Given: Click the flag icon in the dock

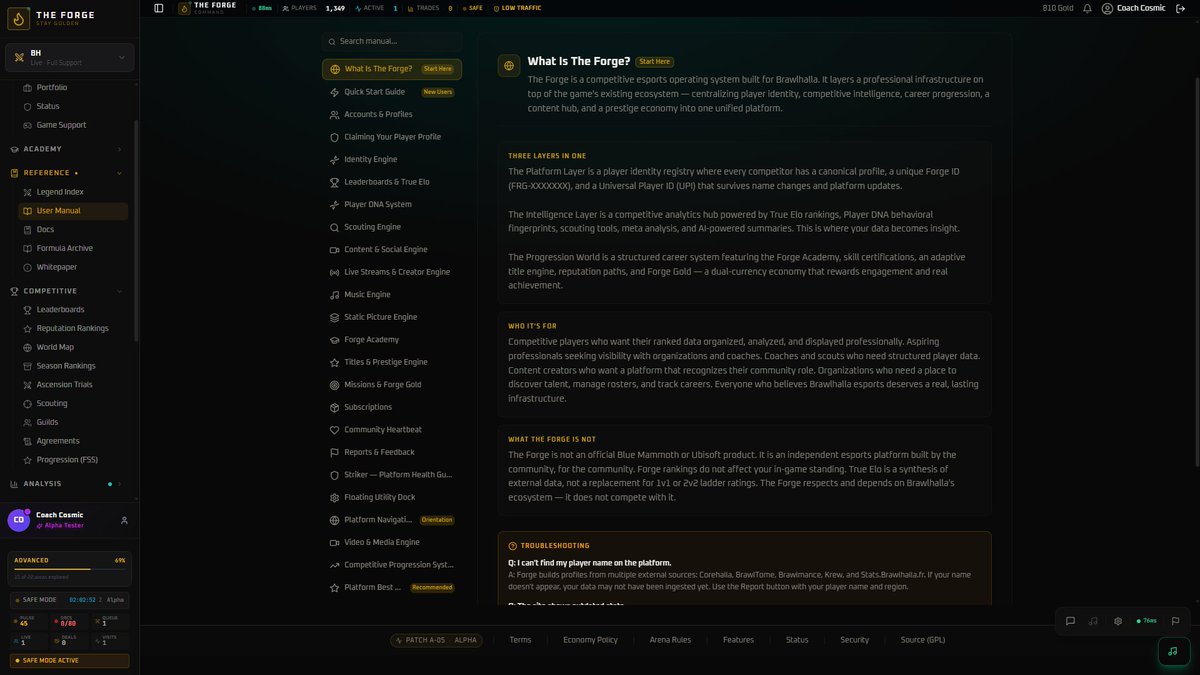Looking at the screenshot, I should tap(1175, 621).
